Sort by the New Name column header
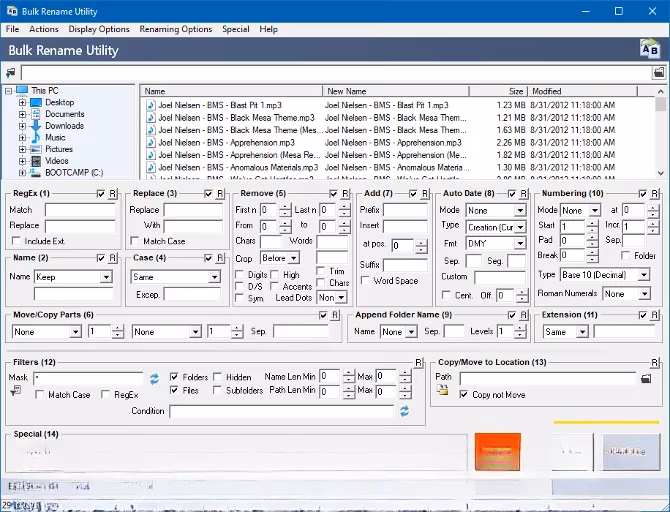Viewport: 670px width, 512px height. tap(396, 91)
